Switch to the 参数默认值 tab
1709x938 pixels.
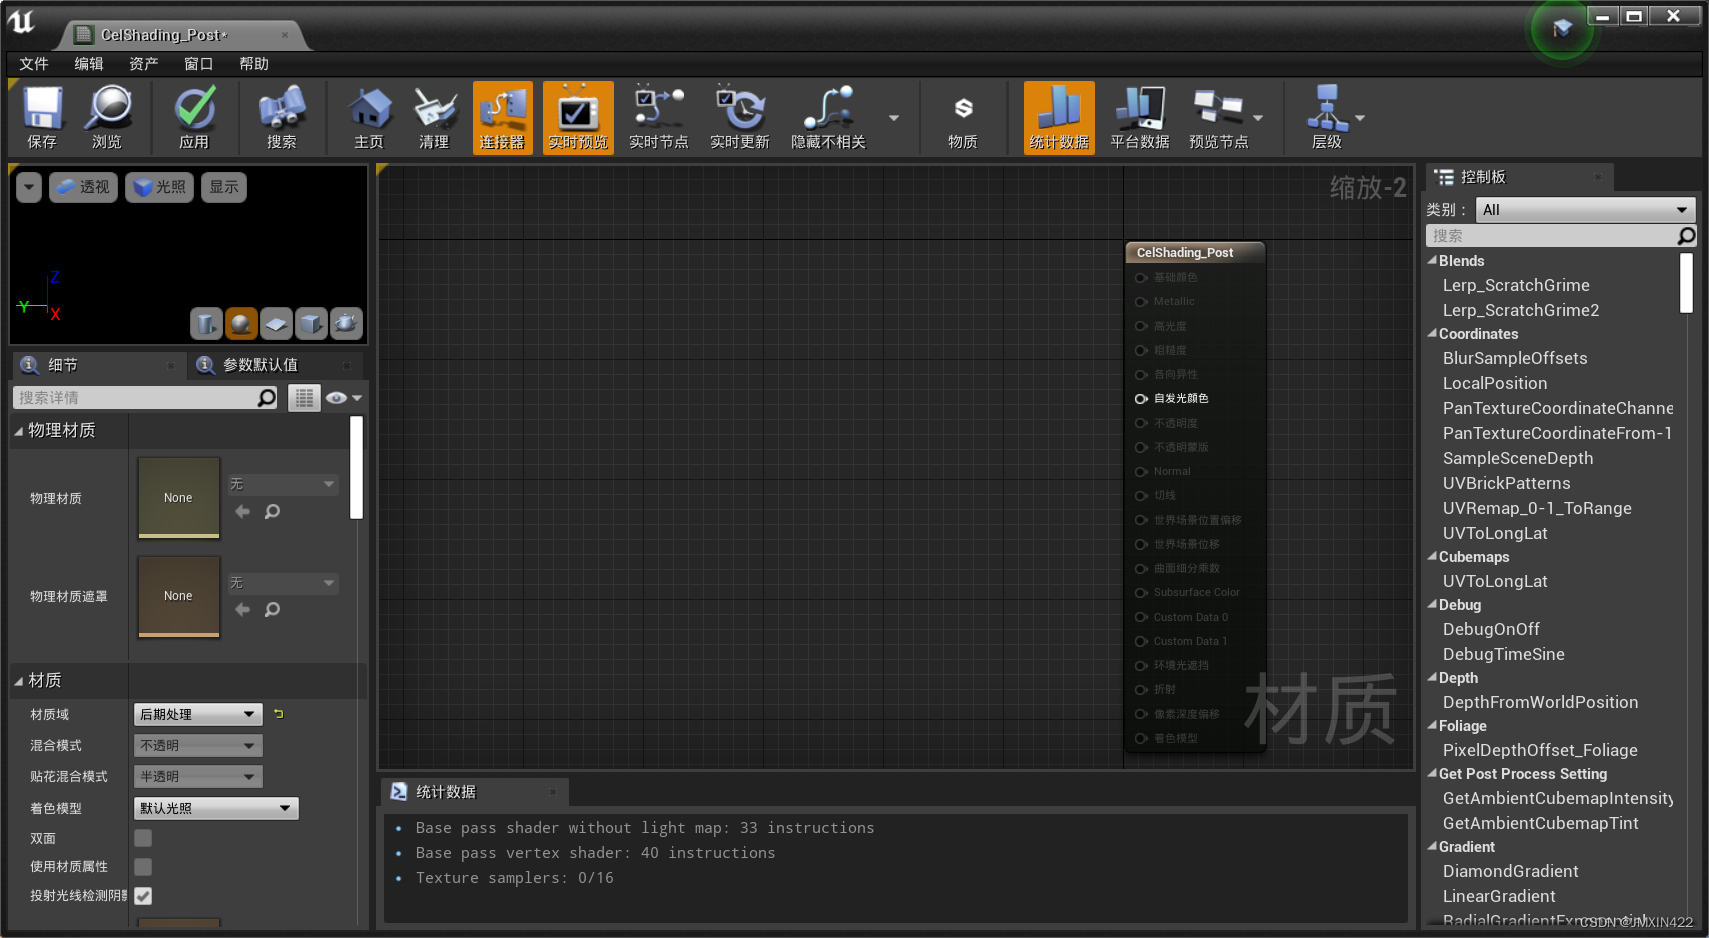(x=274, y=365)
